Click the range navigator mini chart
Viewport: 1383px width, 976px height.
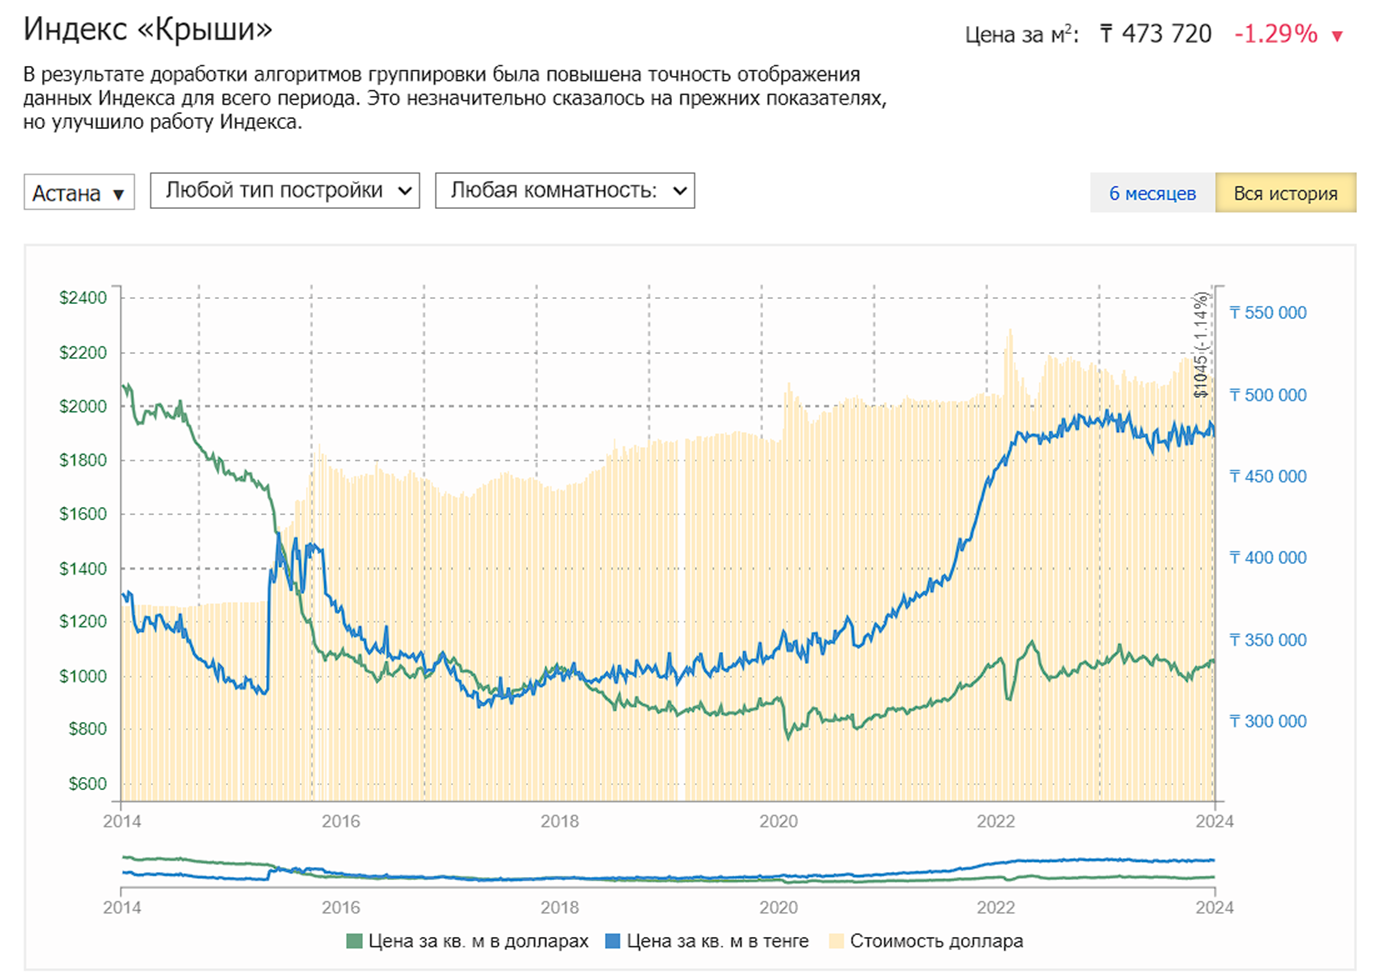pyautogui.click(x=668, y=870)
